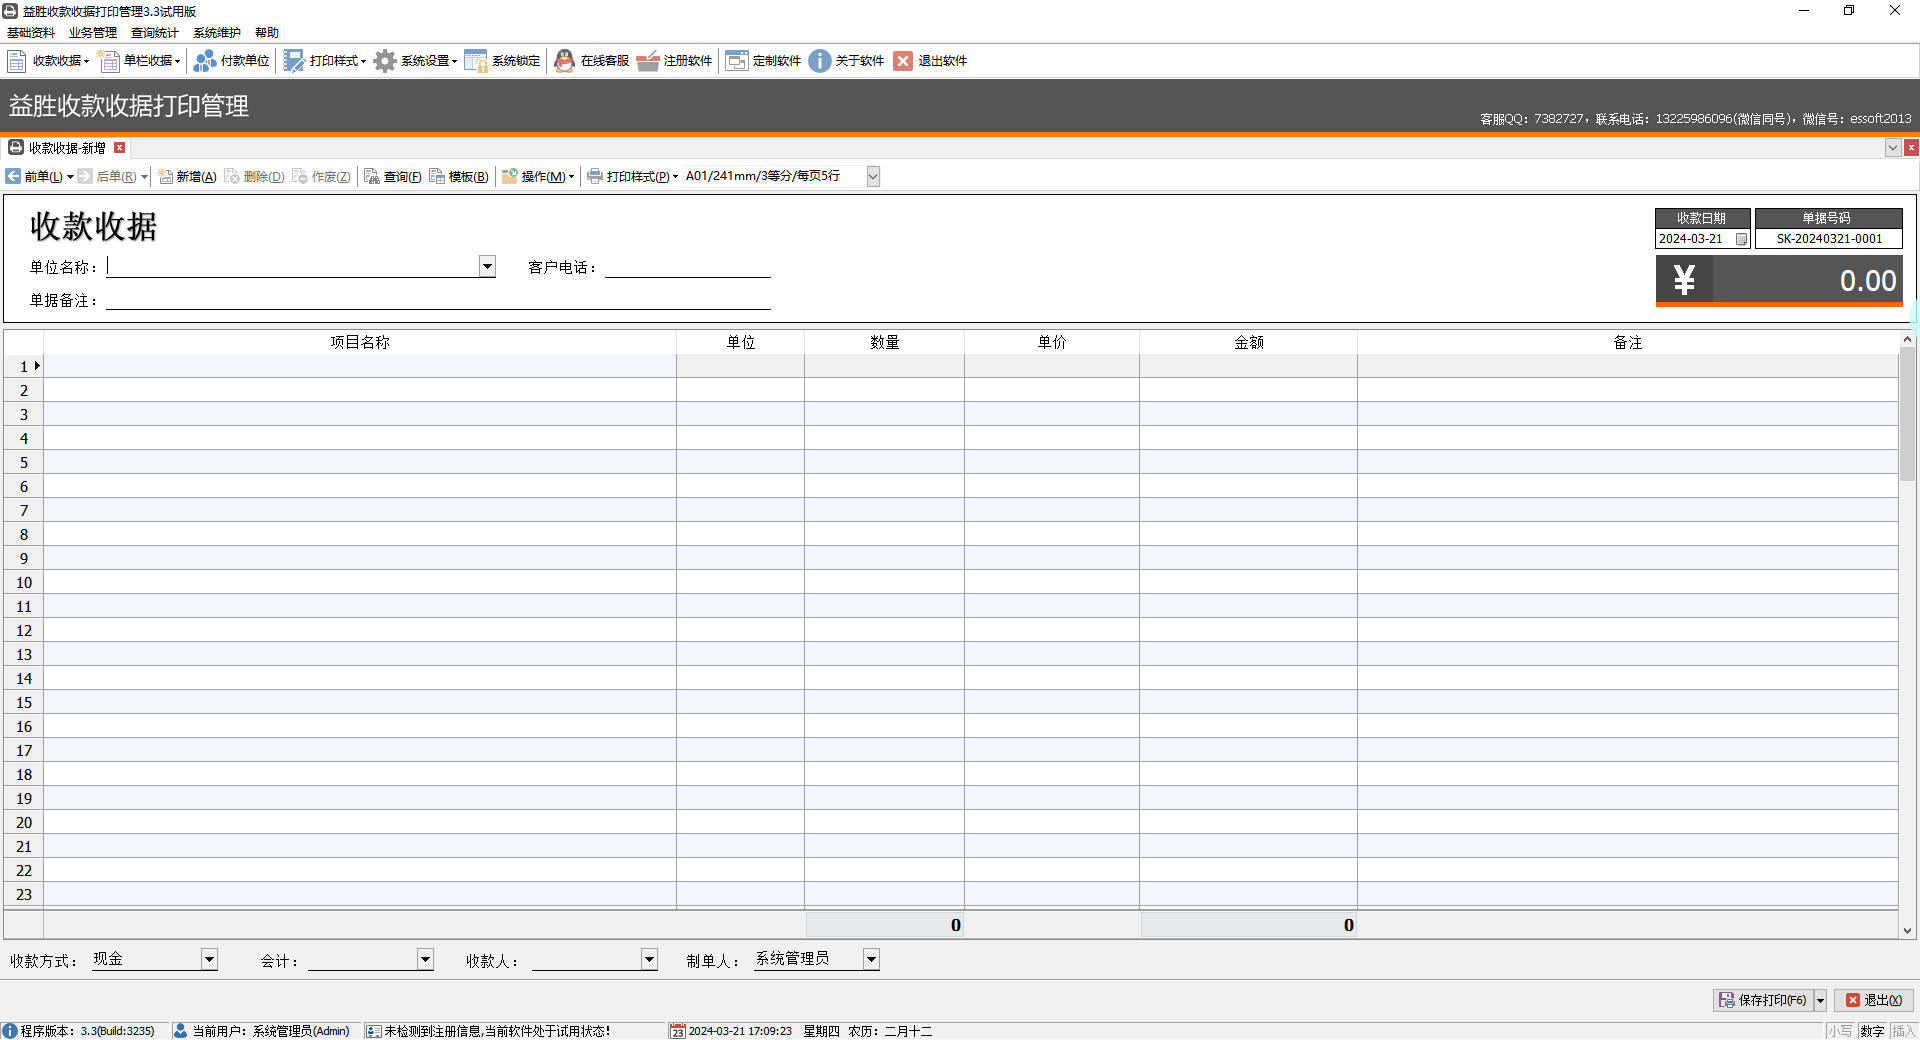Open 付款单位 from the main toolbar
Image resolution: width=1920 pixels, height=1040 pixels.
[232, 61]
